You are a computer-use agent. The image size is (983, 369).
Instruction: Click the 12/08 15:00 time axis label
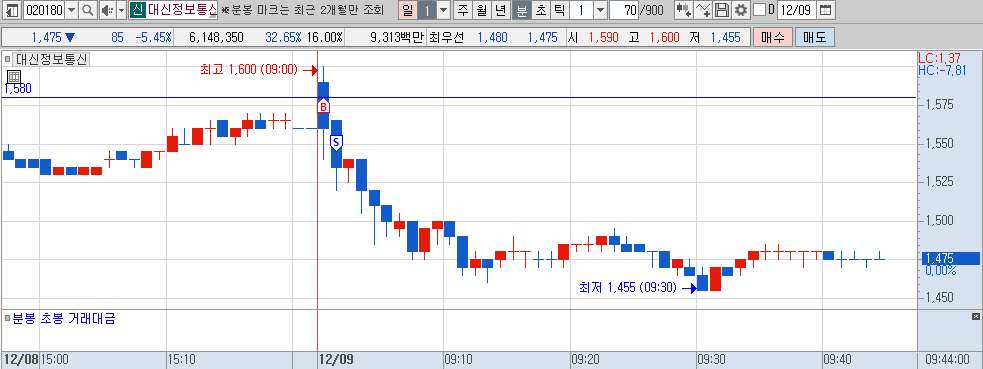(x=36, y=360)
